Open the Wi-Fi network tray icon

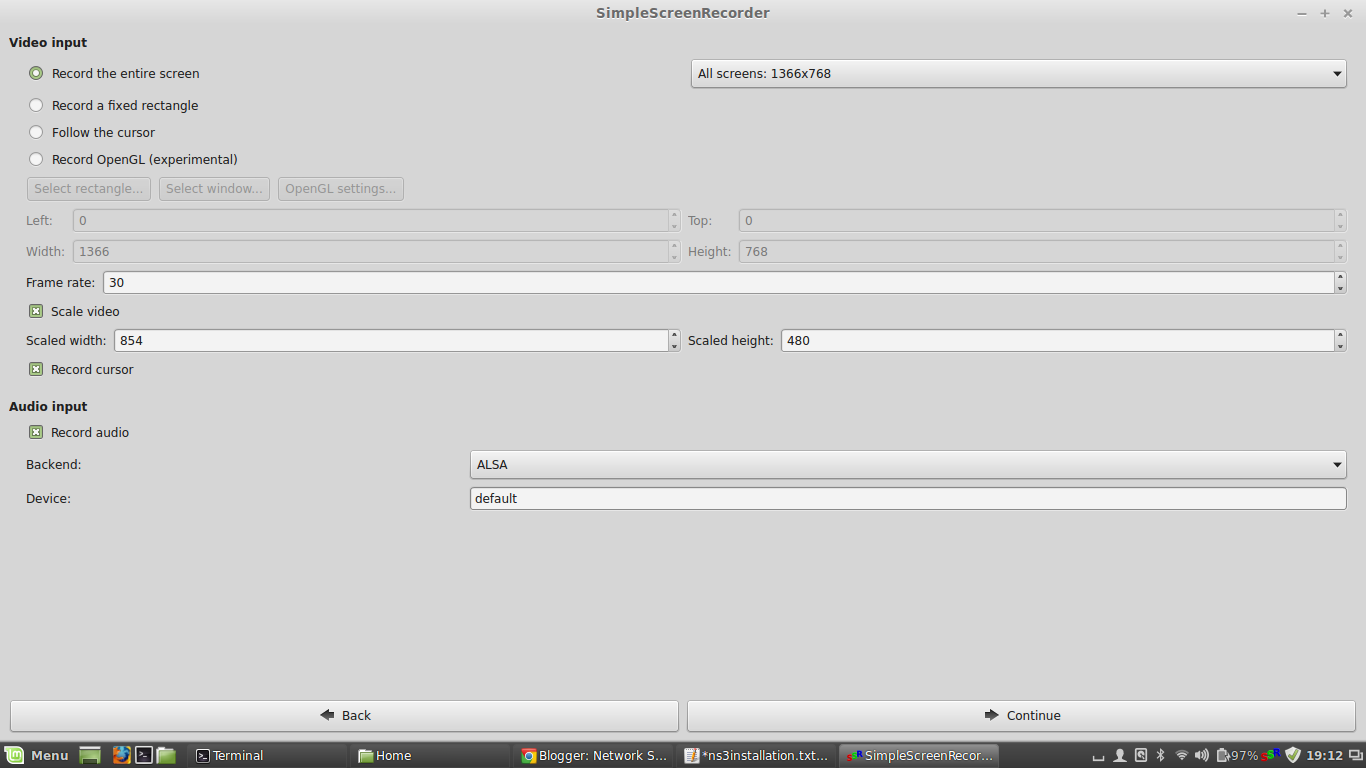pyautogui.click(x=1182, y=755)
